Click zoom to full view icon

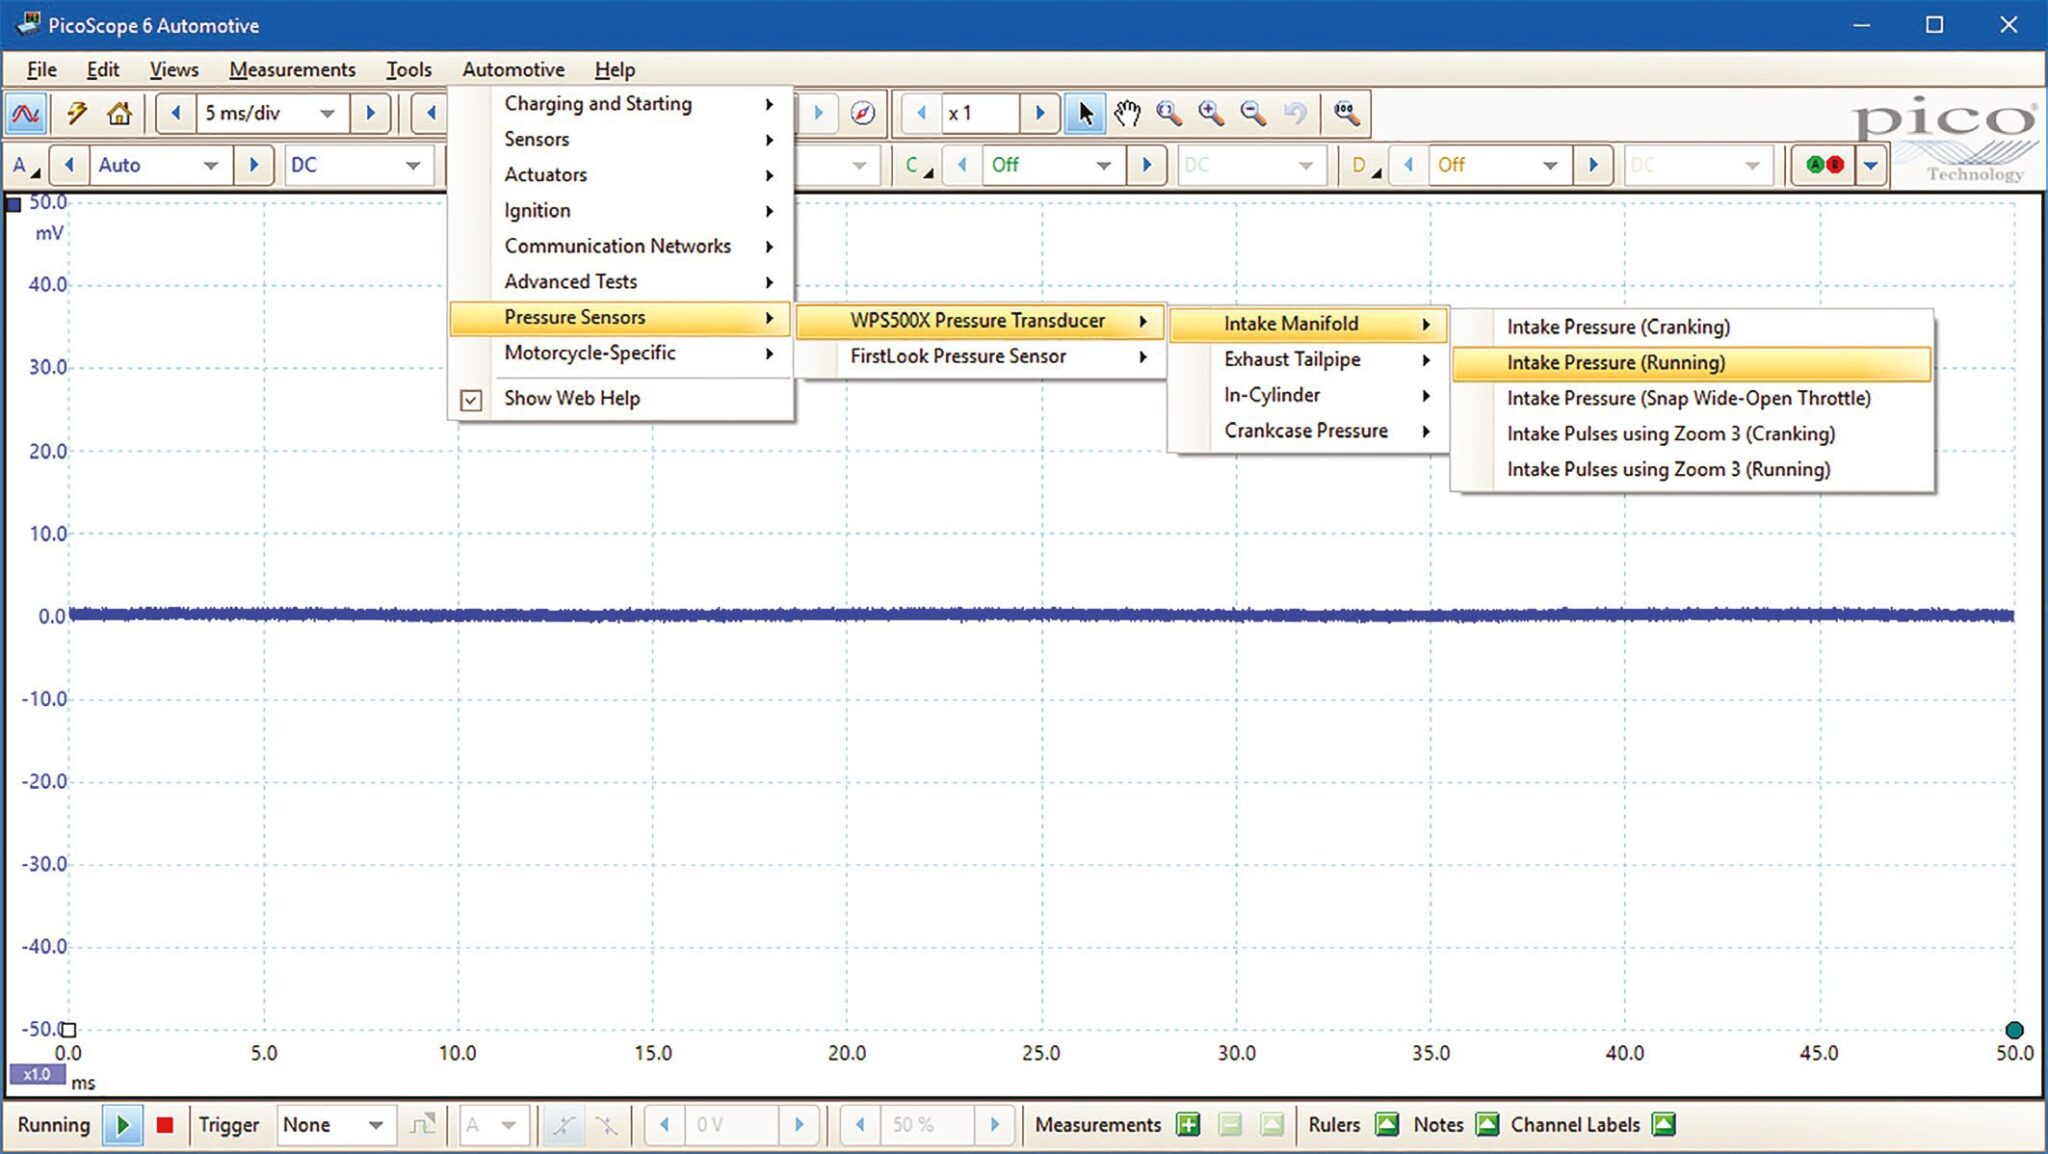coord(1347,113)
